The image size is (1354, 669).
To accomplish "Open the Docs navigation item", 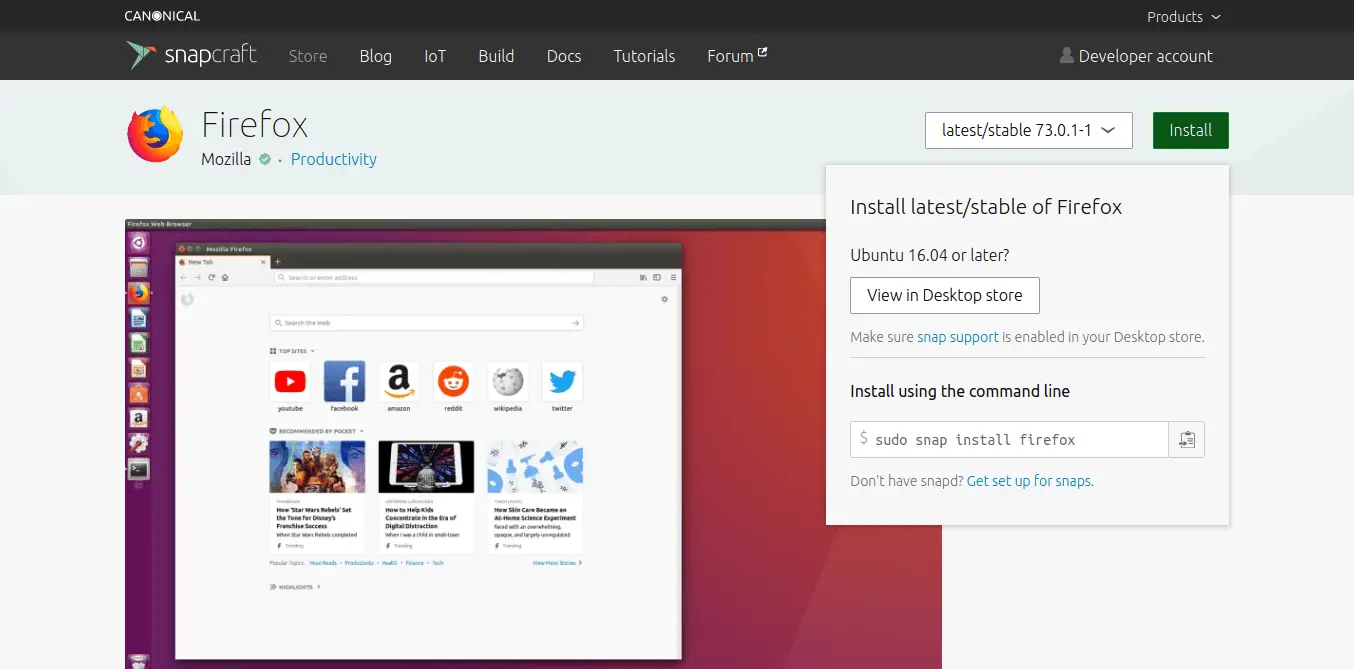I will coord(564,56).
